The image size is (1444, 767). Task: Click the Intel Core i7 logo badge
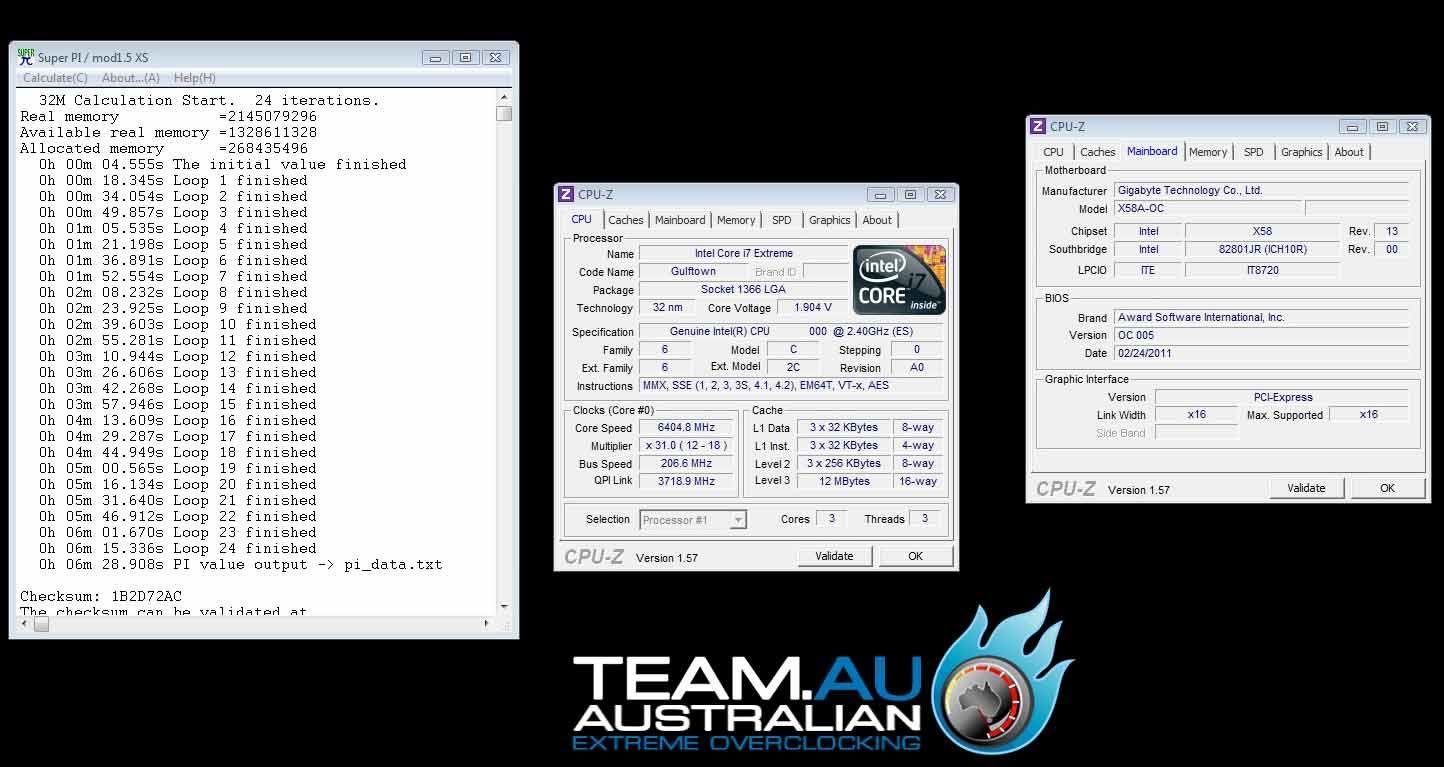(x=899, y=280)
